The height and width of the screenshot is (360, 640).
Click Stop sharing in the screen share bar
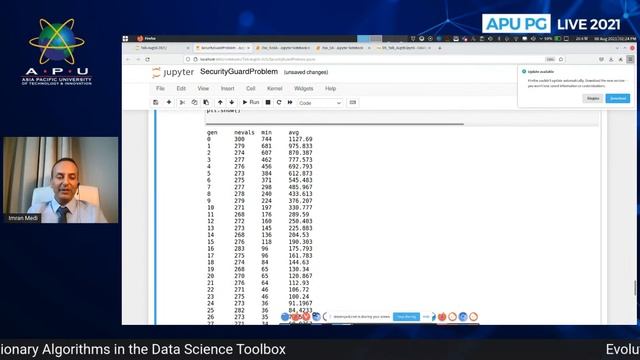(x=406, y=317)
